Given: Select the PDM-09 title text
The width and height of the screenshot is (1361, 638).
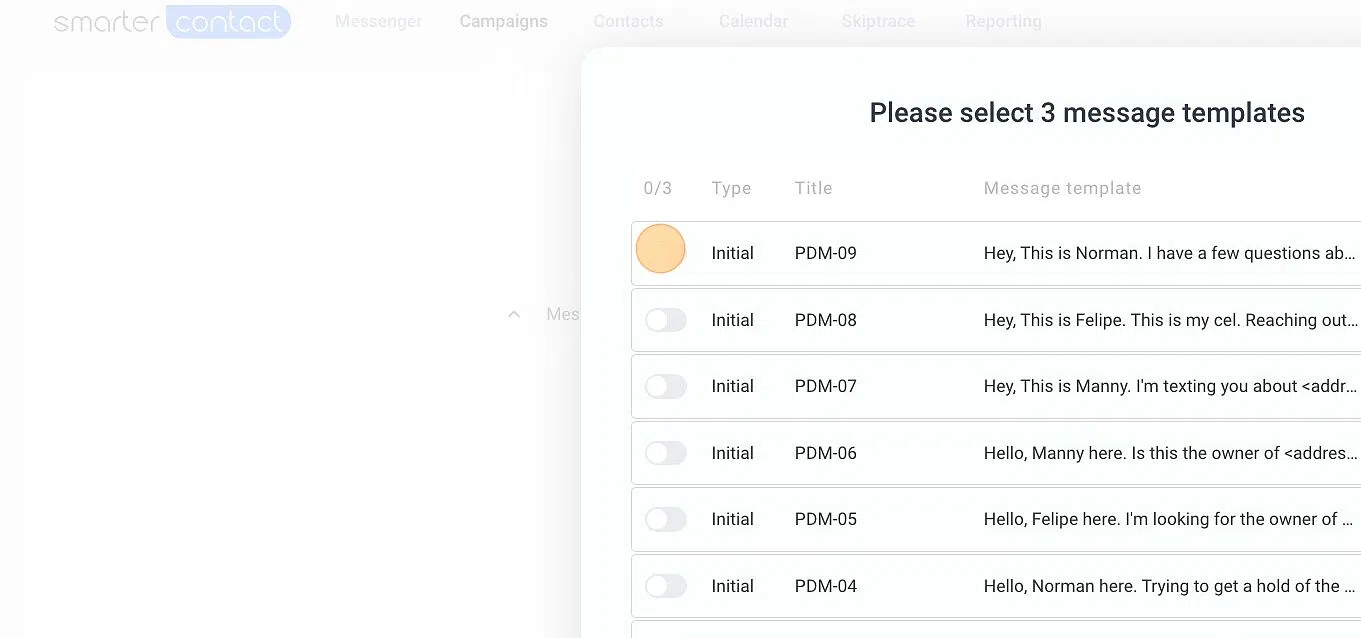Looking at the screenshot, I should (x=826, y=253).
